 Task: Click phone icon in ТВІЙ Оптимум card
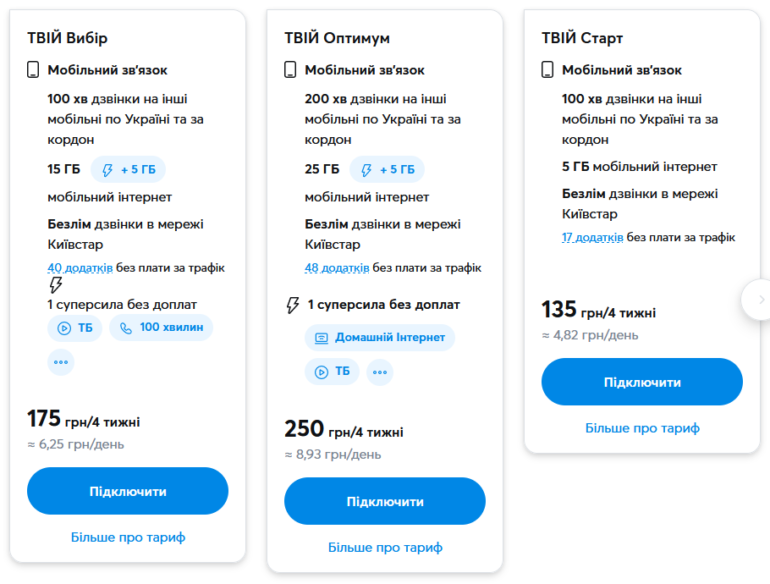click(x=290, y=70)
